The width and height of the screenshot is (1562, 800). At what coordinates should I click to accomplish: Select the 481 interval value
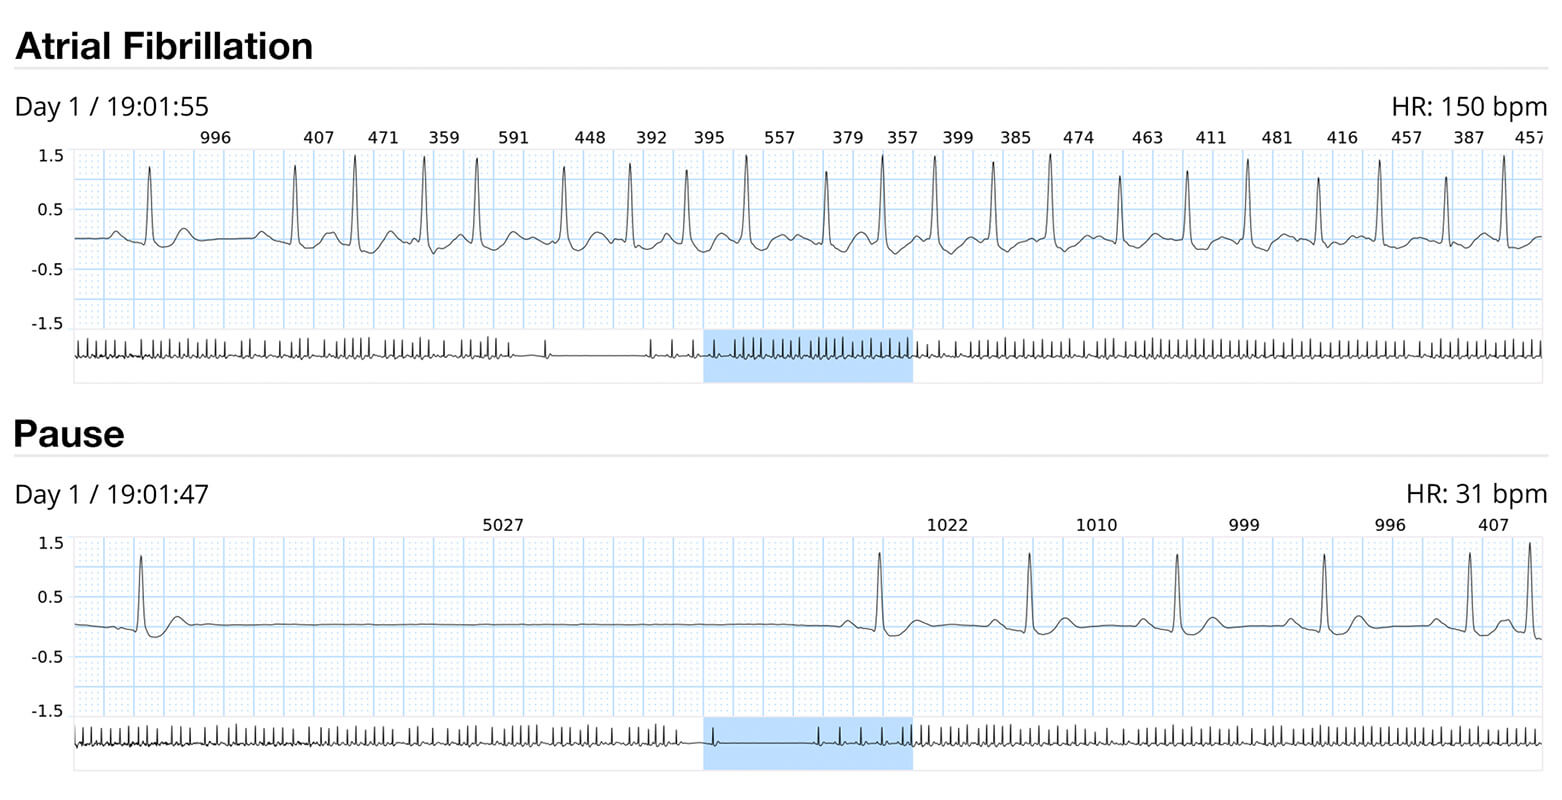1277,138
